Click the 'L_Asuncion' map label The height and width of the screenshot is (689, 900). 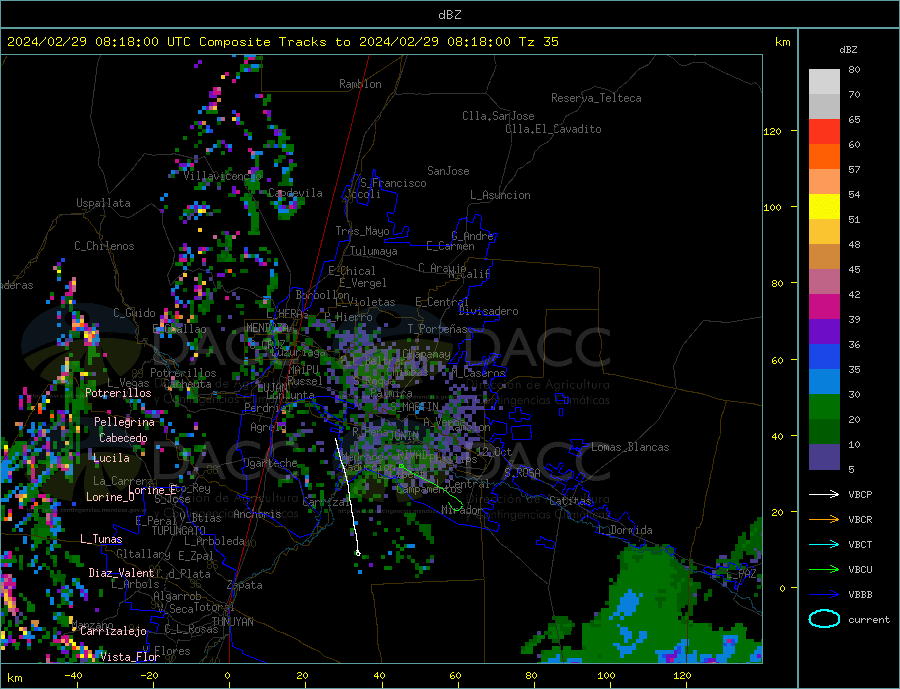pos(500,195)
